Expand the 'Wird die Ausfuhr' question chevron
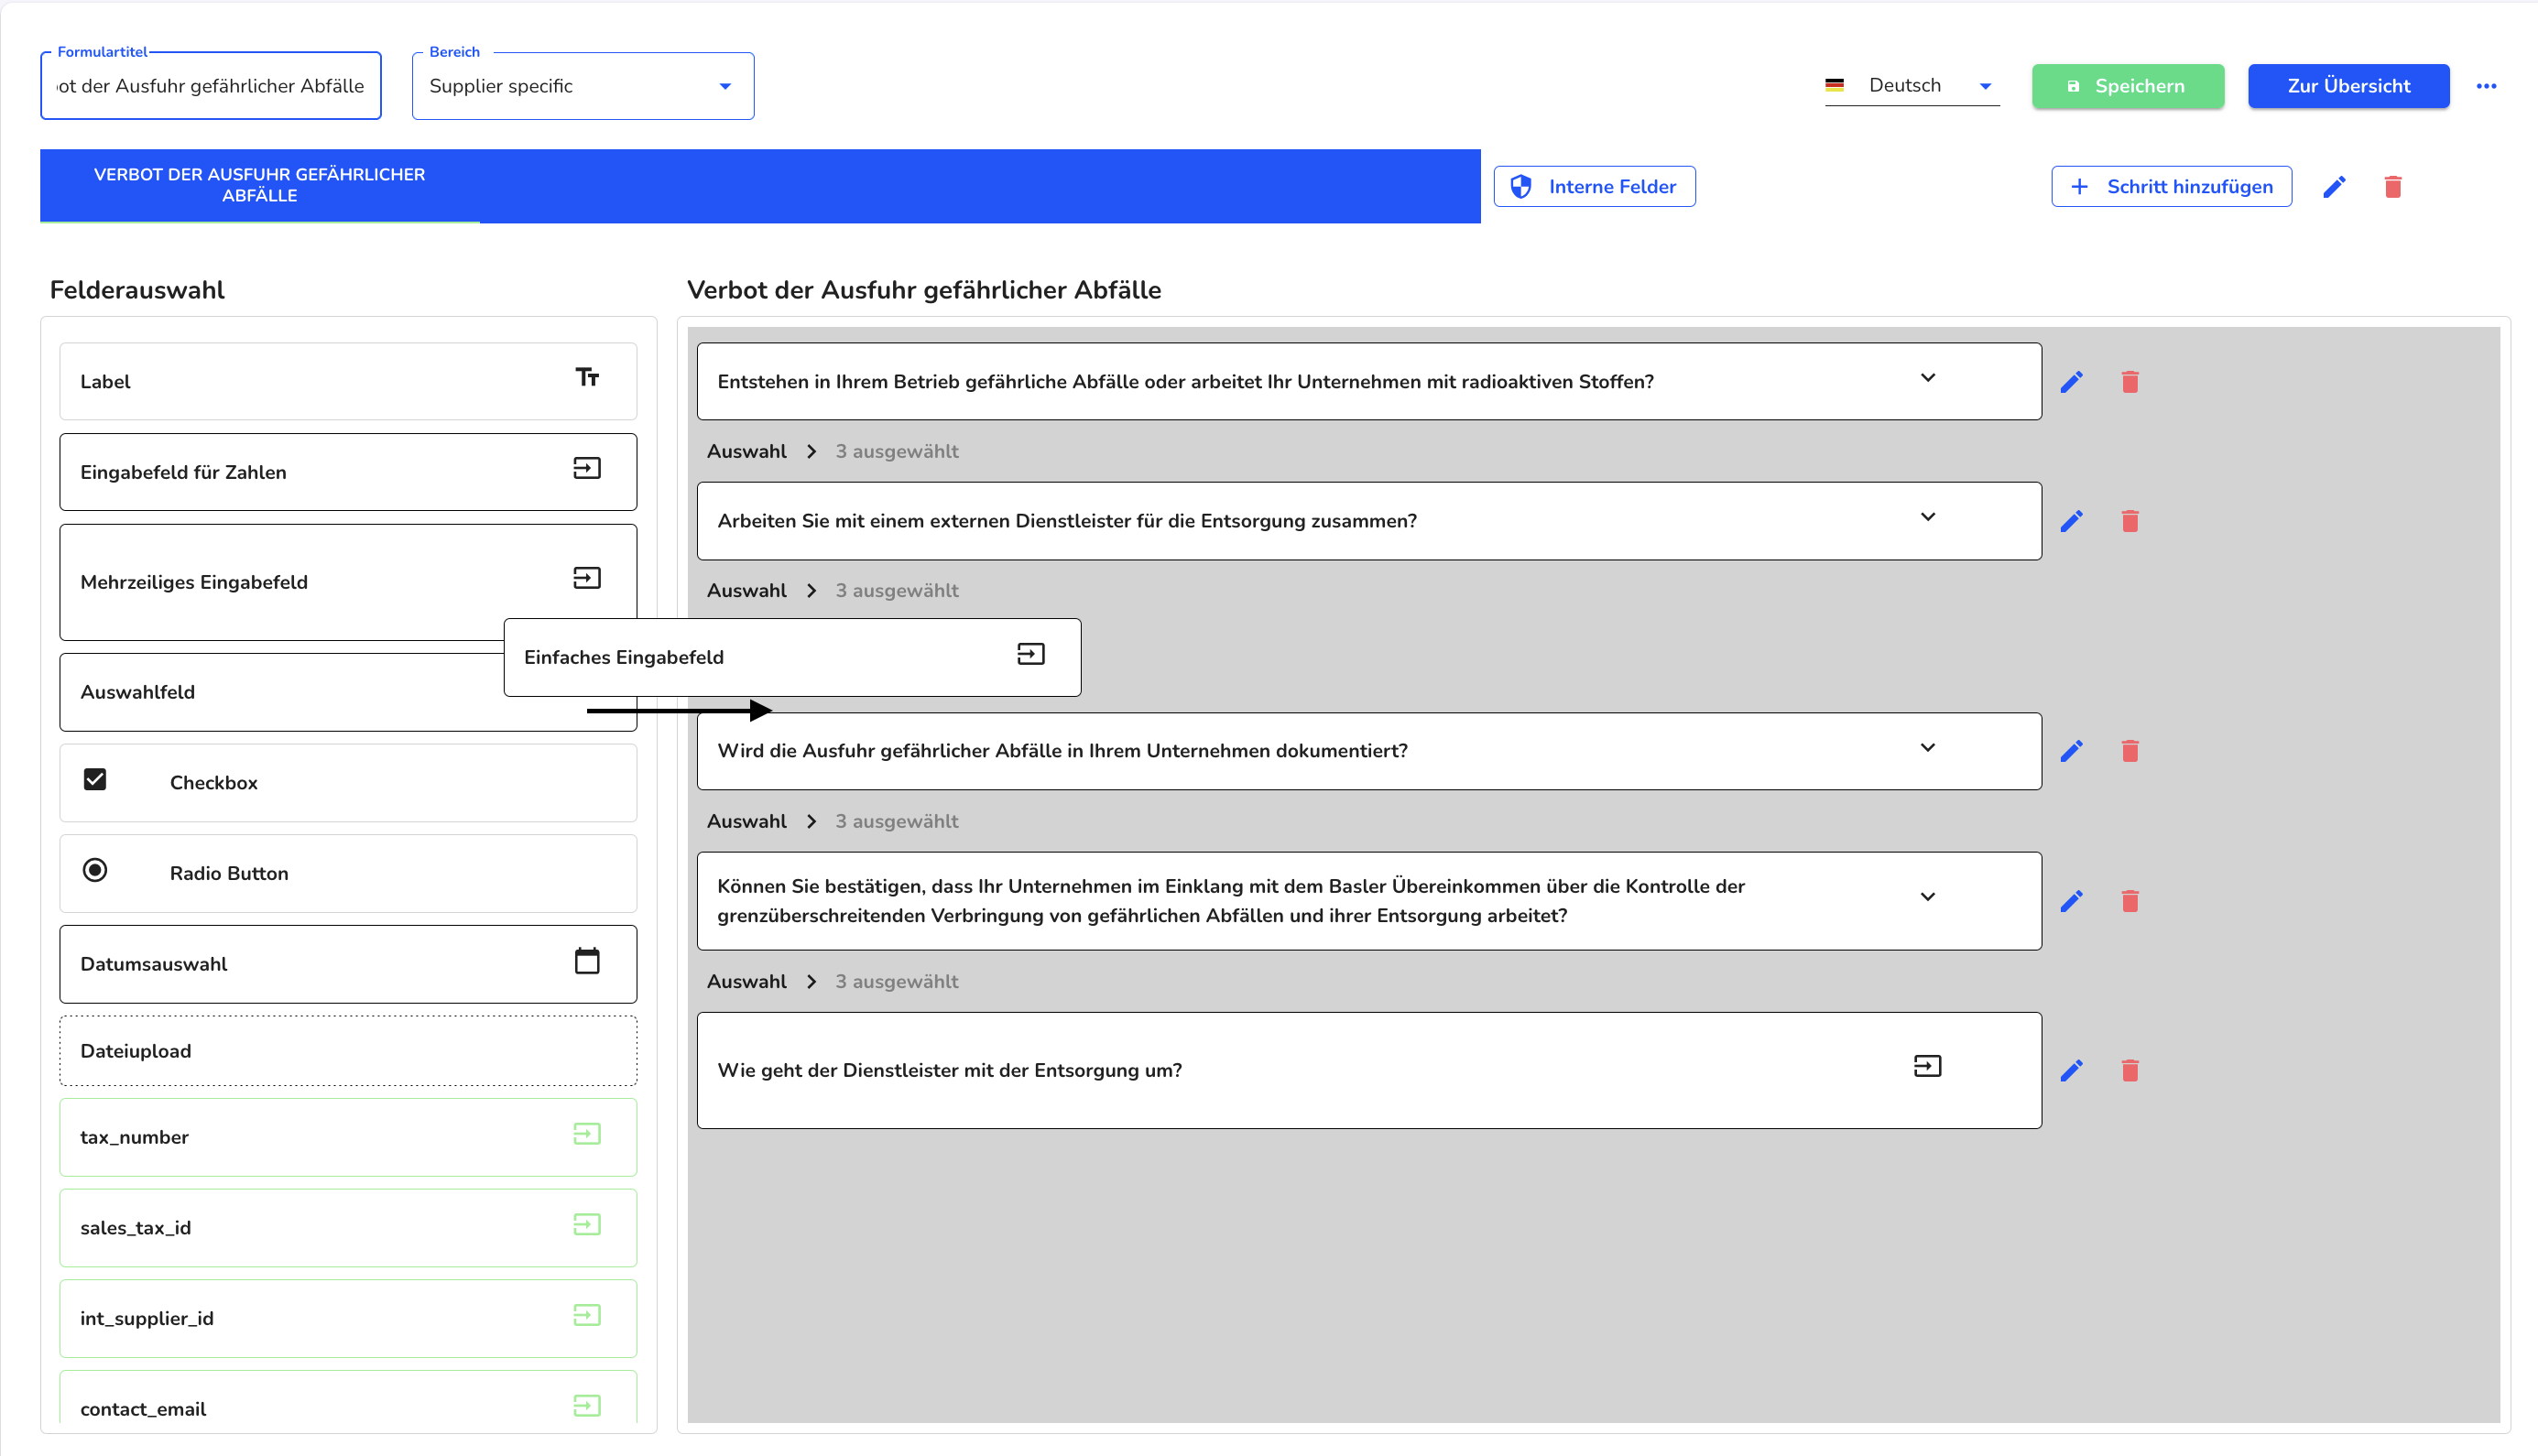Viewport: 2538px width, 1456px height. (x=1927, y=748)
